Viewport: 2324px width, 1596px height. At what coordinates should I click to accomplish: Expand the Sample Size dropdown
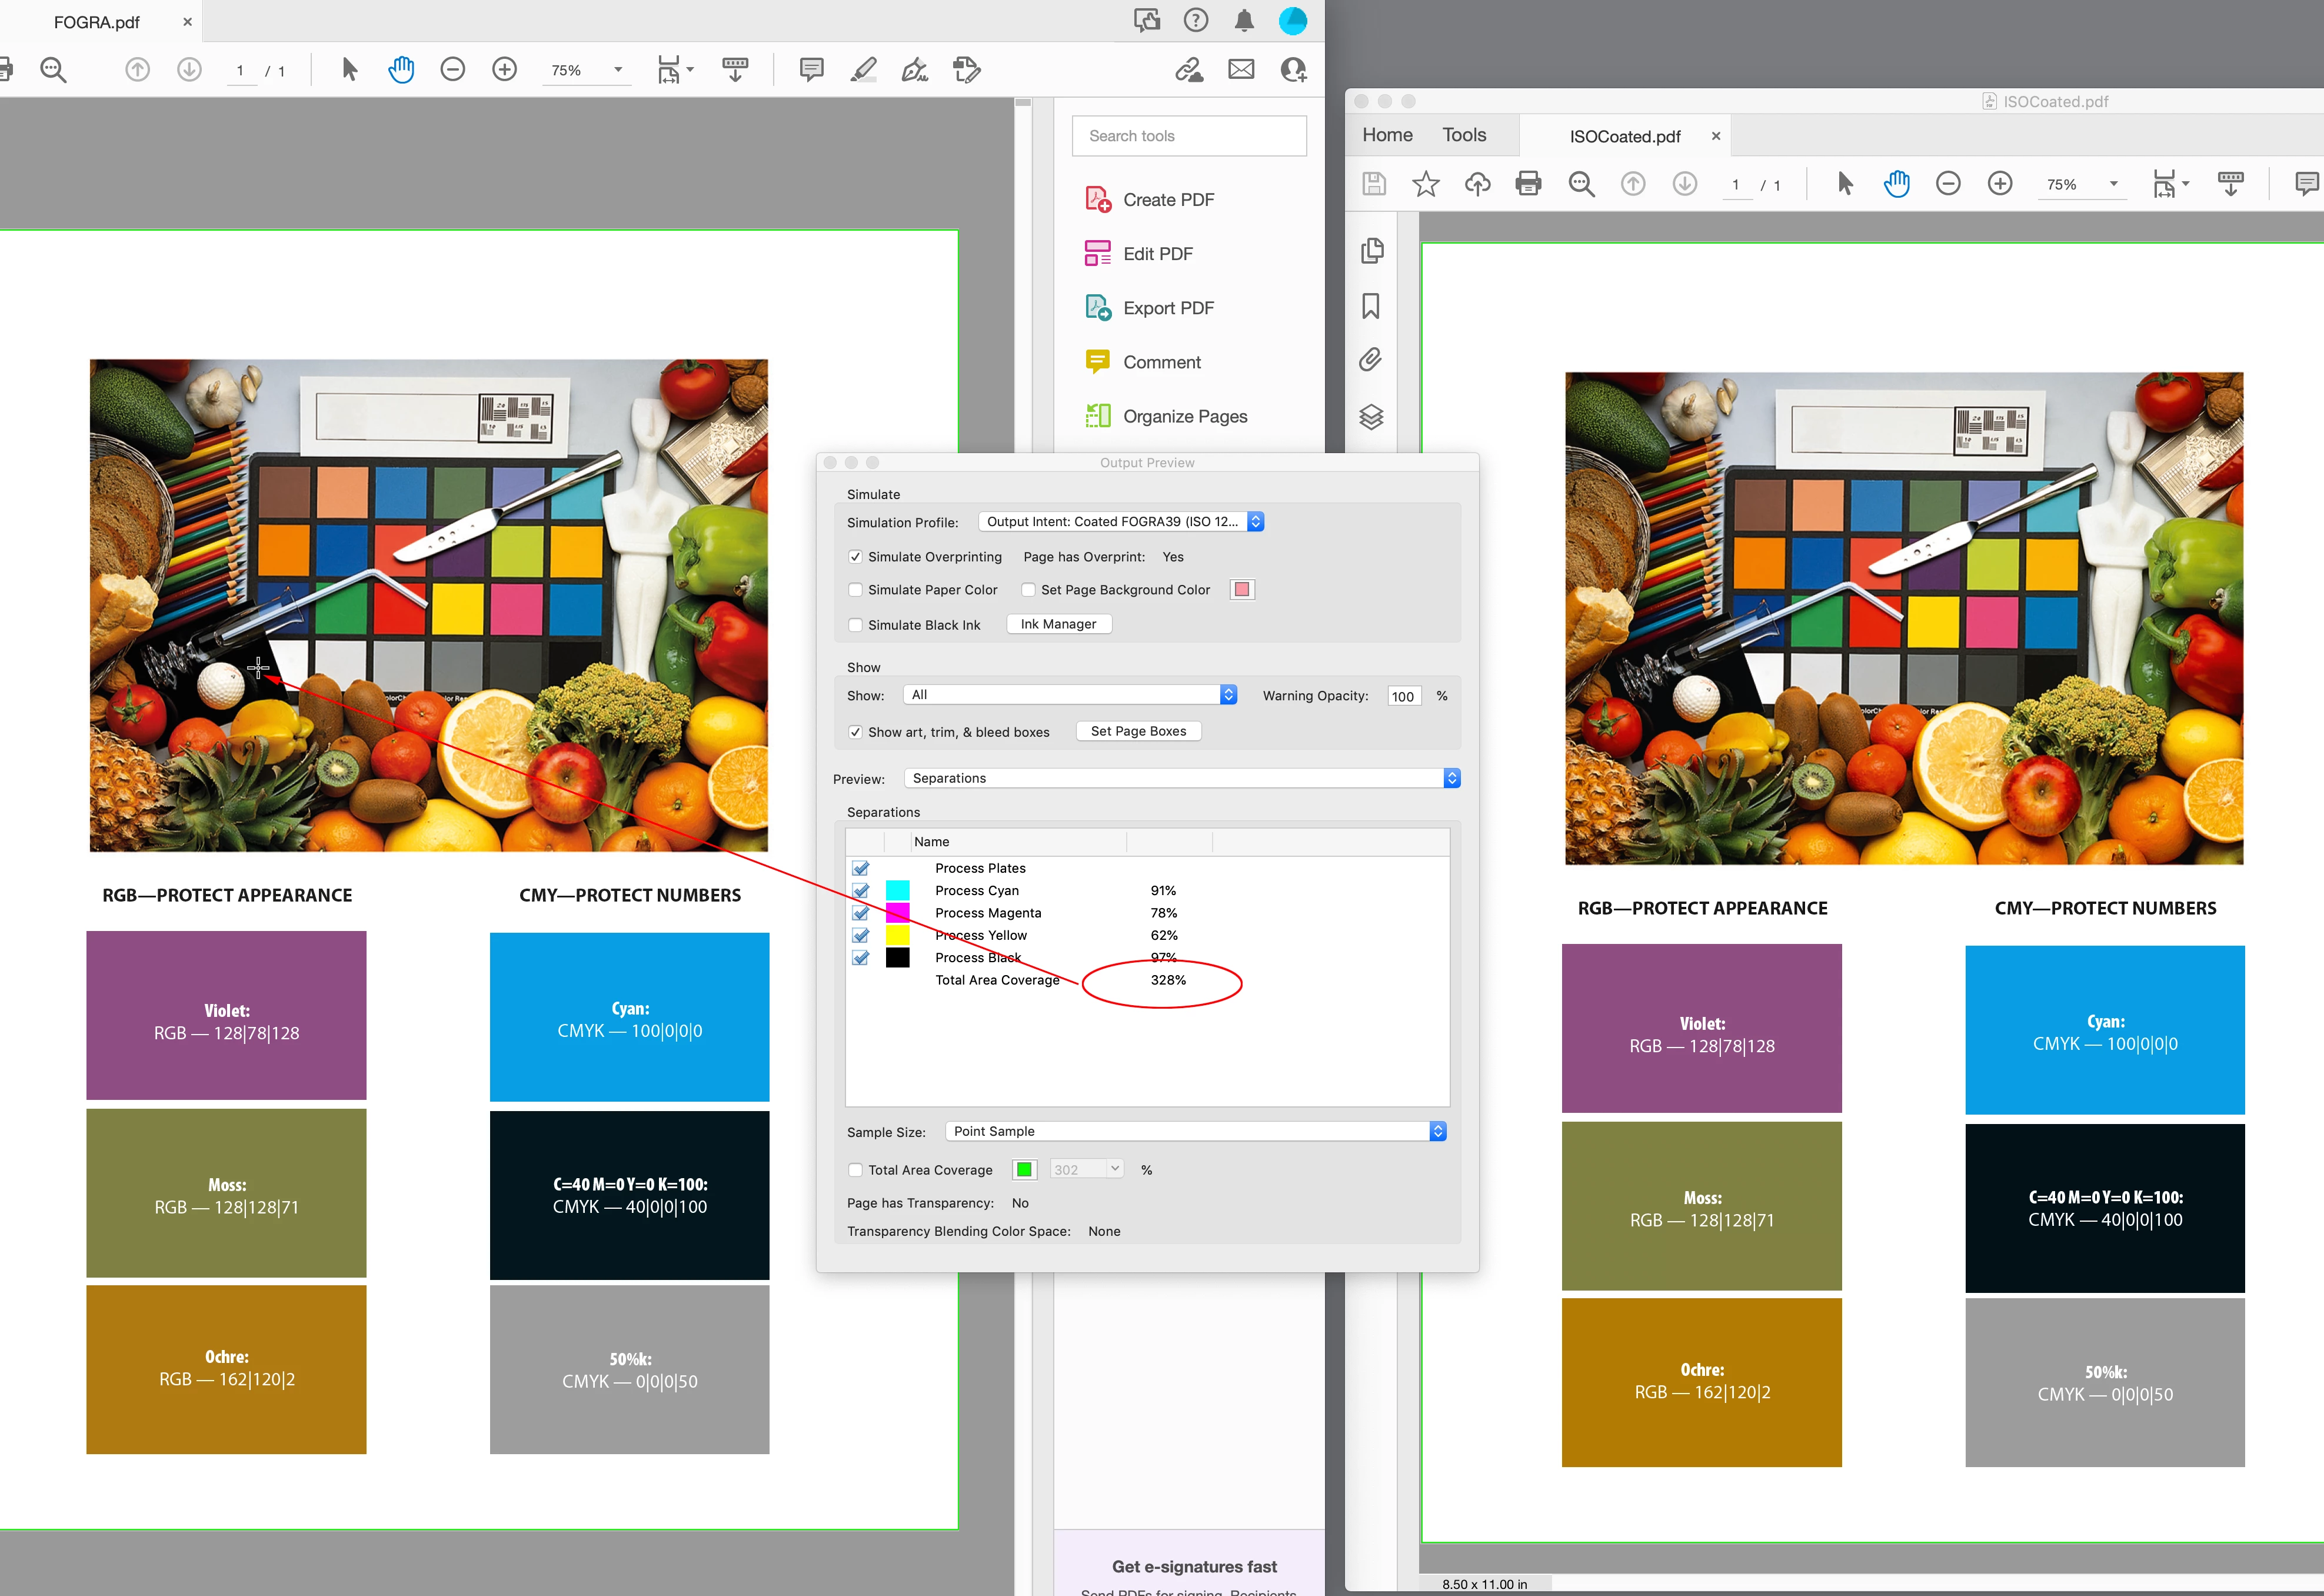point(1195,1131)
